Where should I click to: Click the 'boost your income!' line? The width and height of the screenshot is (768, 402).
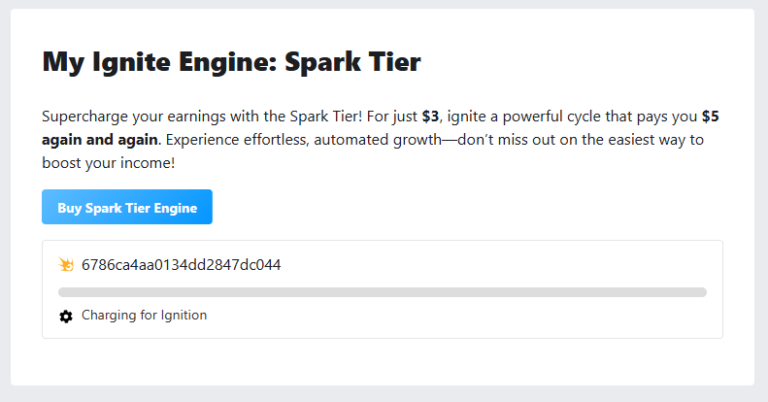(x=108, y=163)
